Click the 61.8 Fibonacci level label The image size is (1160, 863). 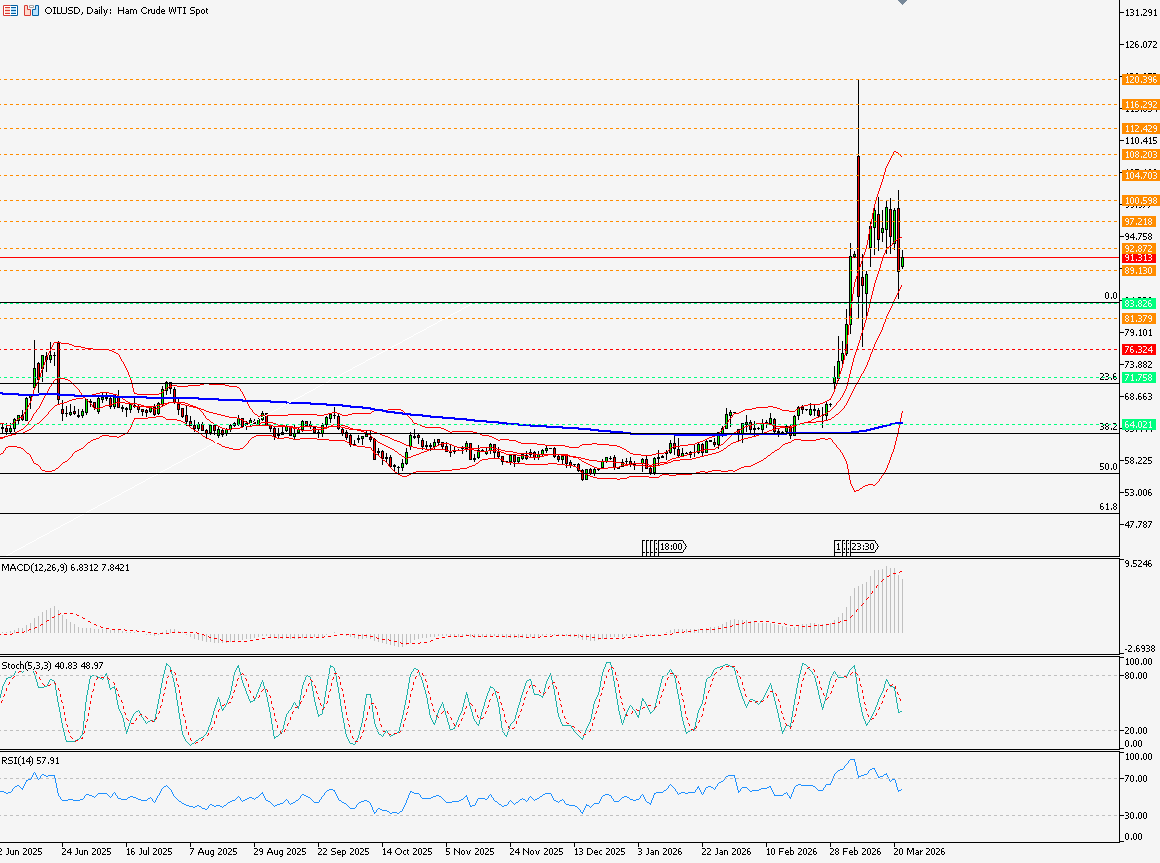(1107, 507)
